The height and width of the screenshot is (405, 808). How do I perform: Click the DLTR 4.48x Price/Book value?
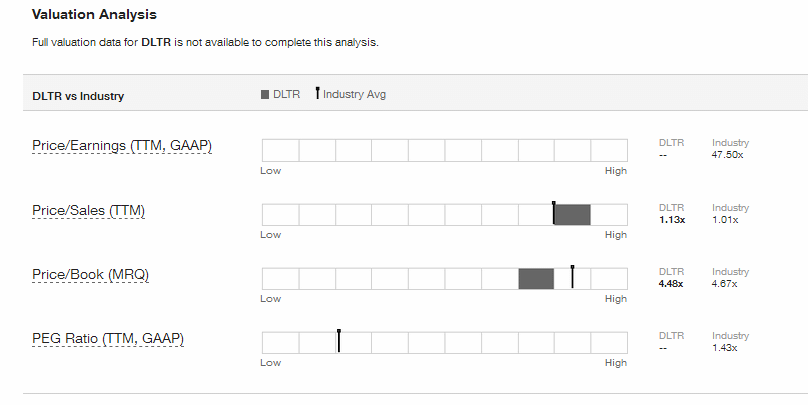tap(671, 283)
